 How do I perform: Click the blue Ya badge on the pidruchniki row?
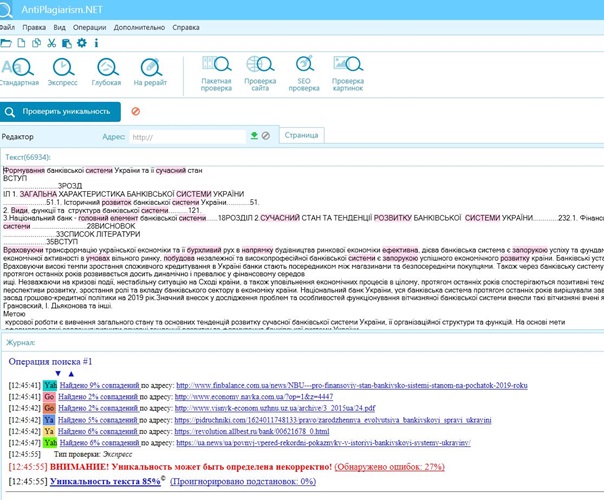pos(49,420)
